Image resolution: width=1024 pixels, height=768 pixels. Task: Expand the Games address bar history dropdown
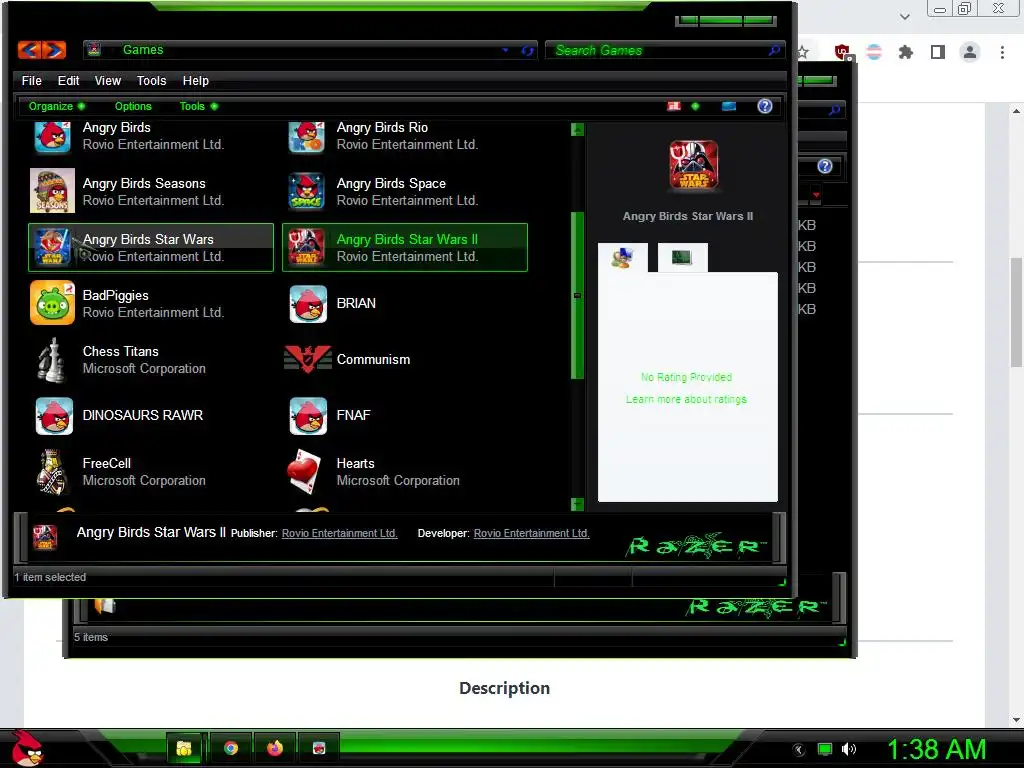[505, 50]
